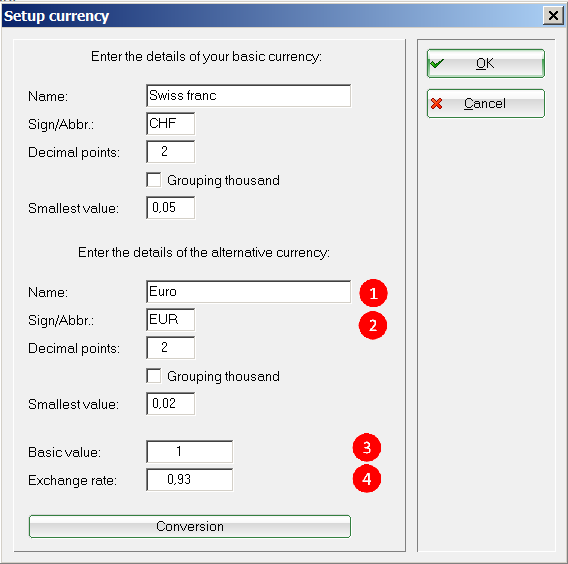Image resolution: width=568 pixels, height=564 pixels.
Task: Enable Grouping thousand for basic currency
Action: click(154, 180)
